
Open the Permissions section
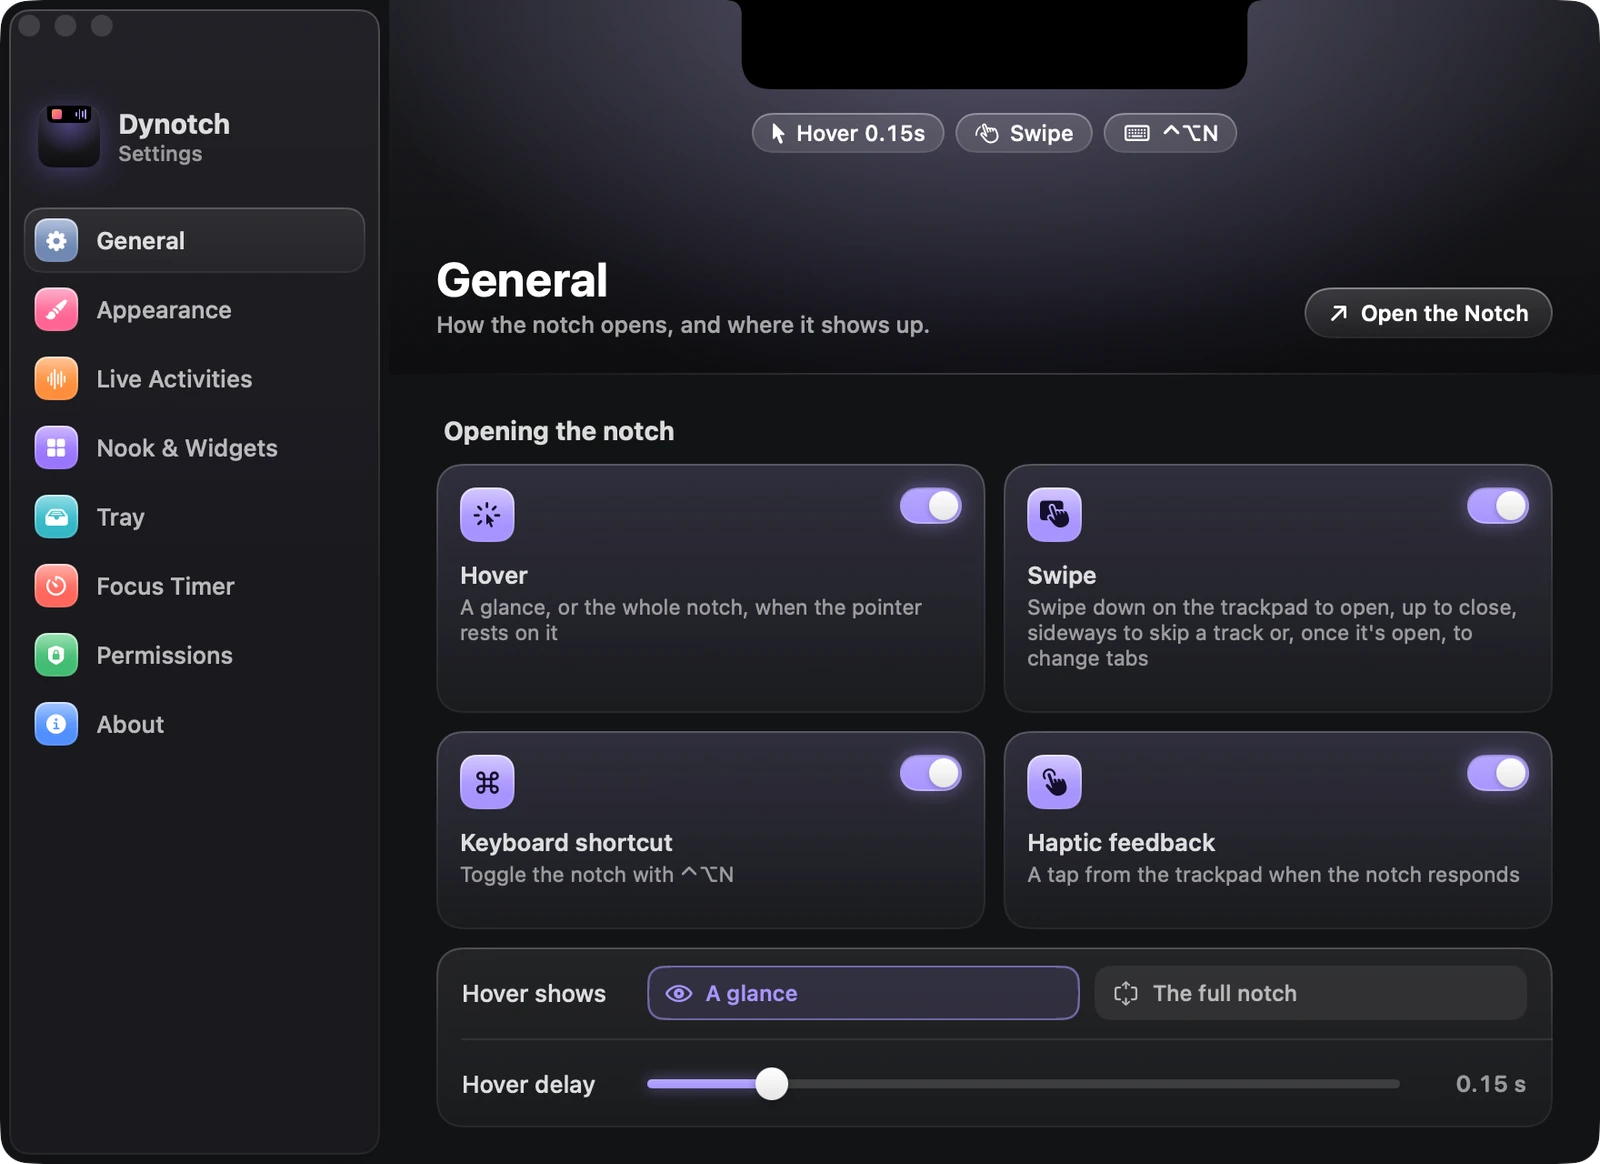(194, 655)
